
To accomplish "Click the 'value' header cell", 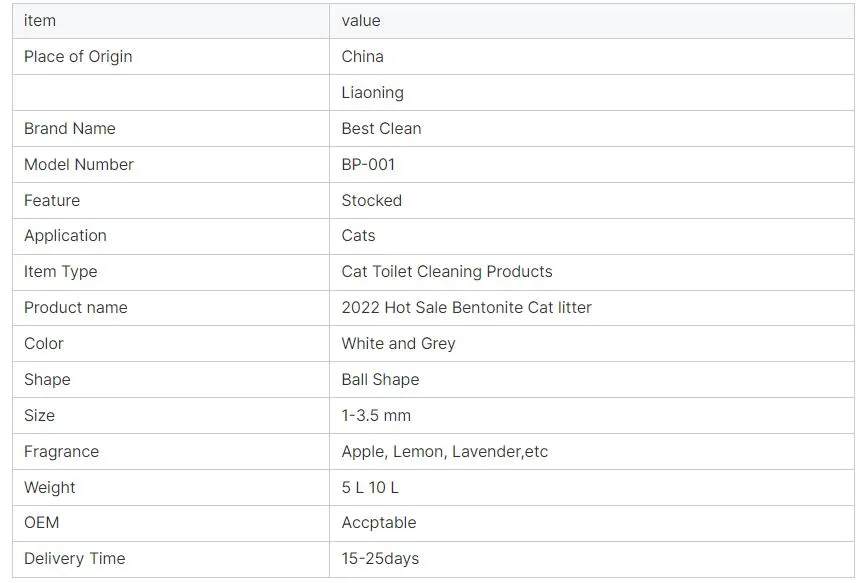I will pos(361,20).
